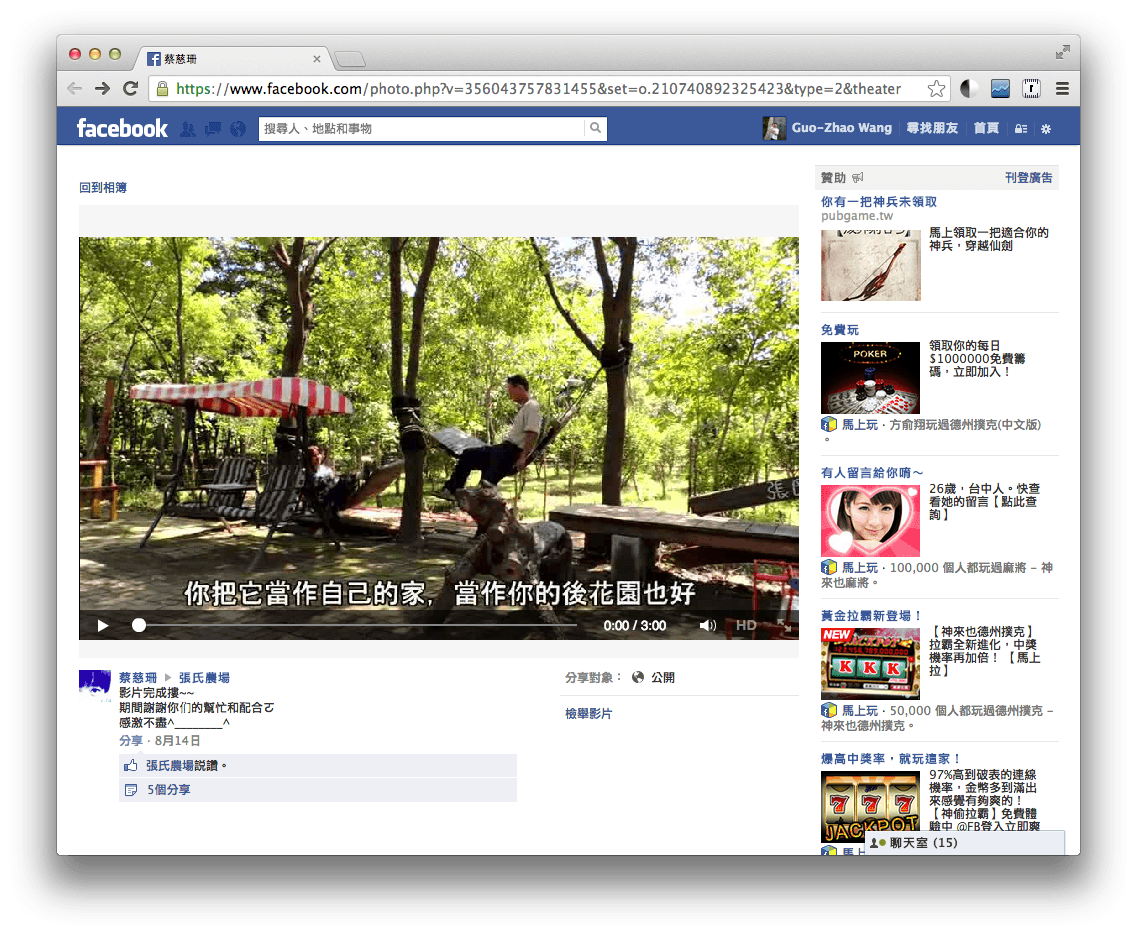Screen dimensions: 1137x934
Task: Focus the Facebook search input field
Action: [420, 129]
